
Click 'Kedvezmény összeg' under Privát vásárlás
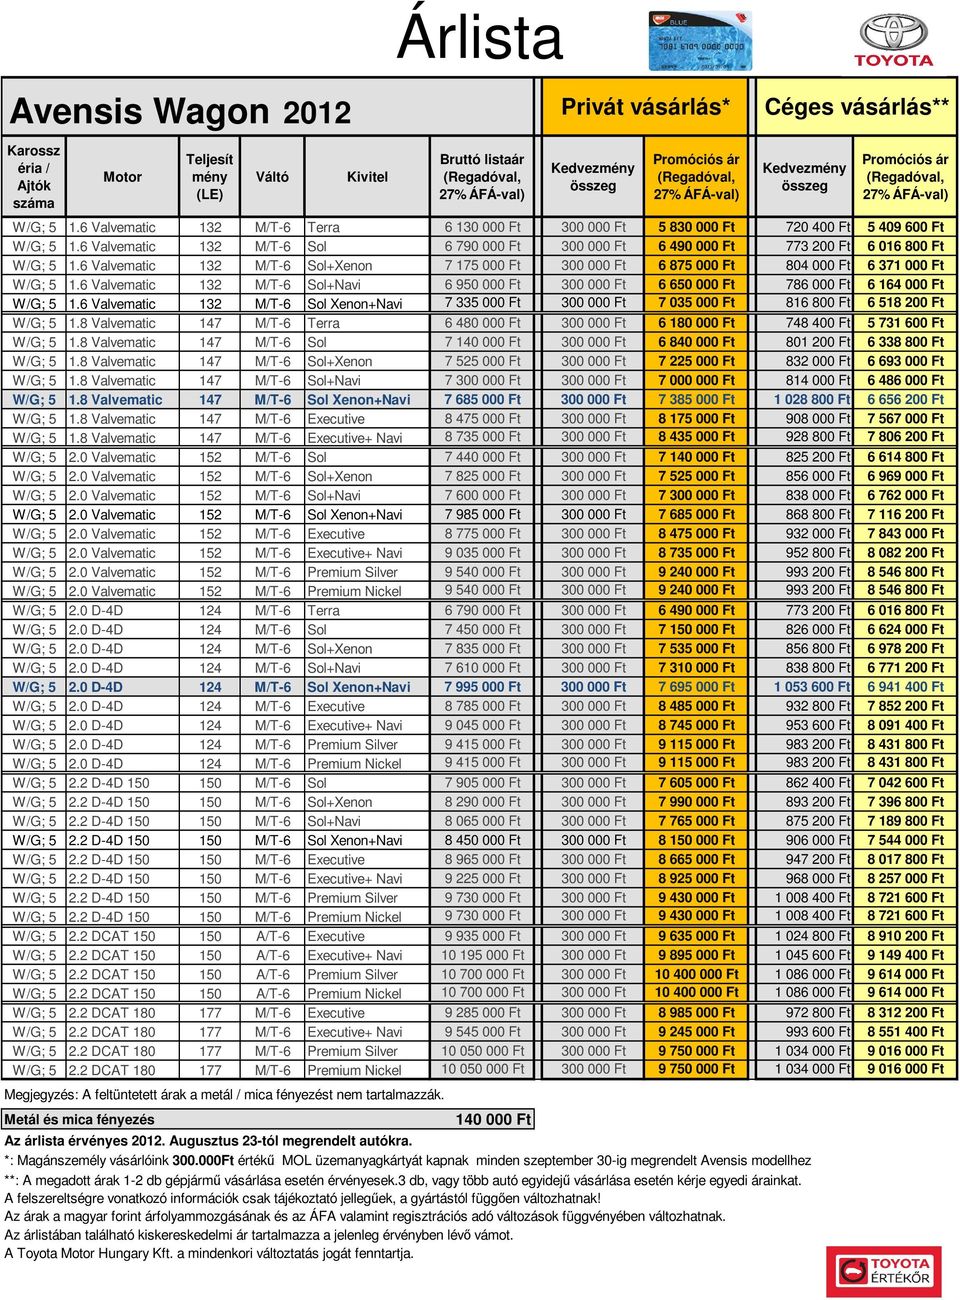click(x=593, y=177)
